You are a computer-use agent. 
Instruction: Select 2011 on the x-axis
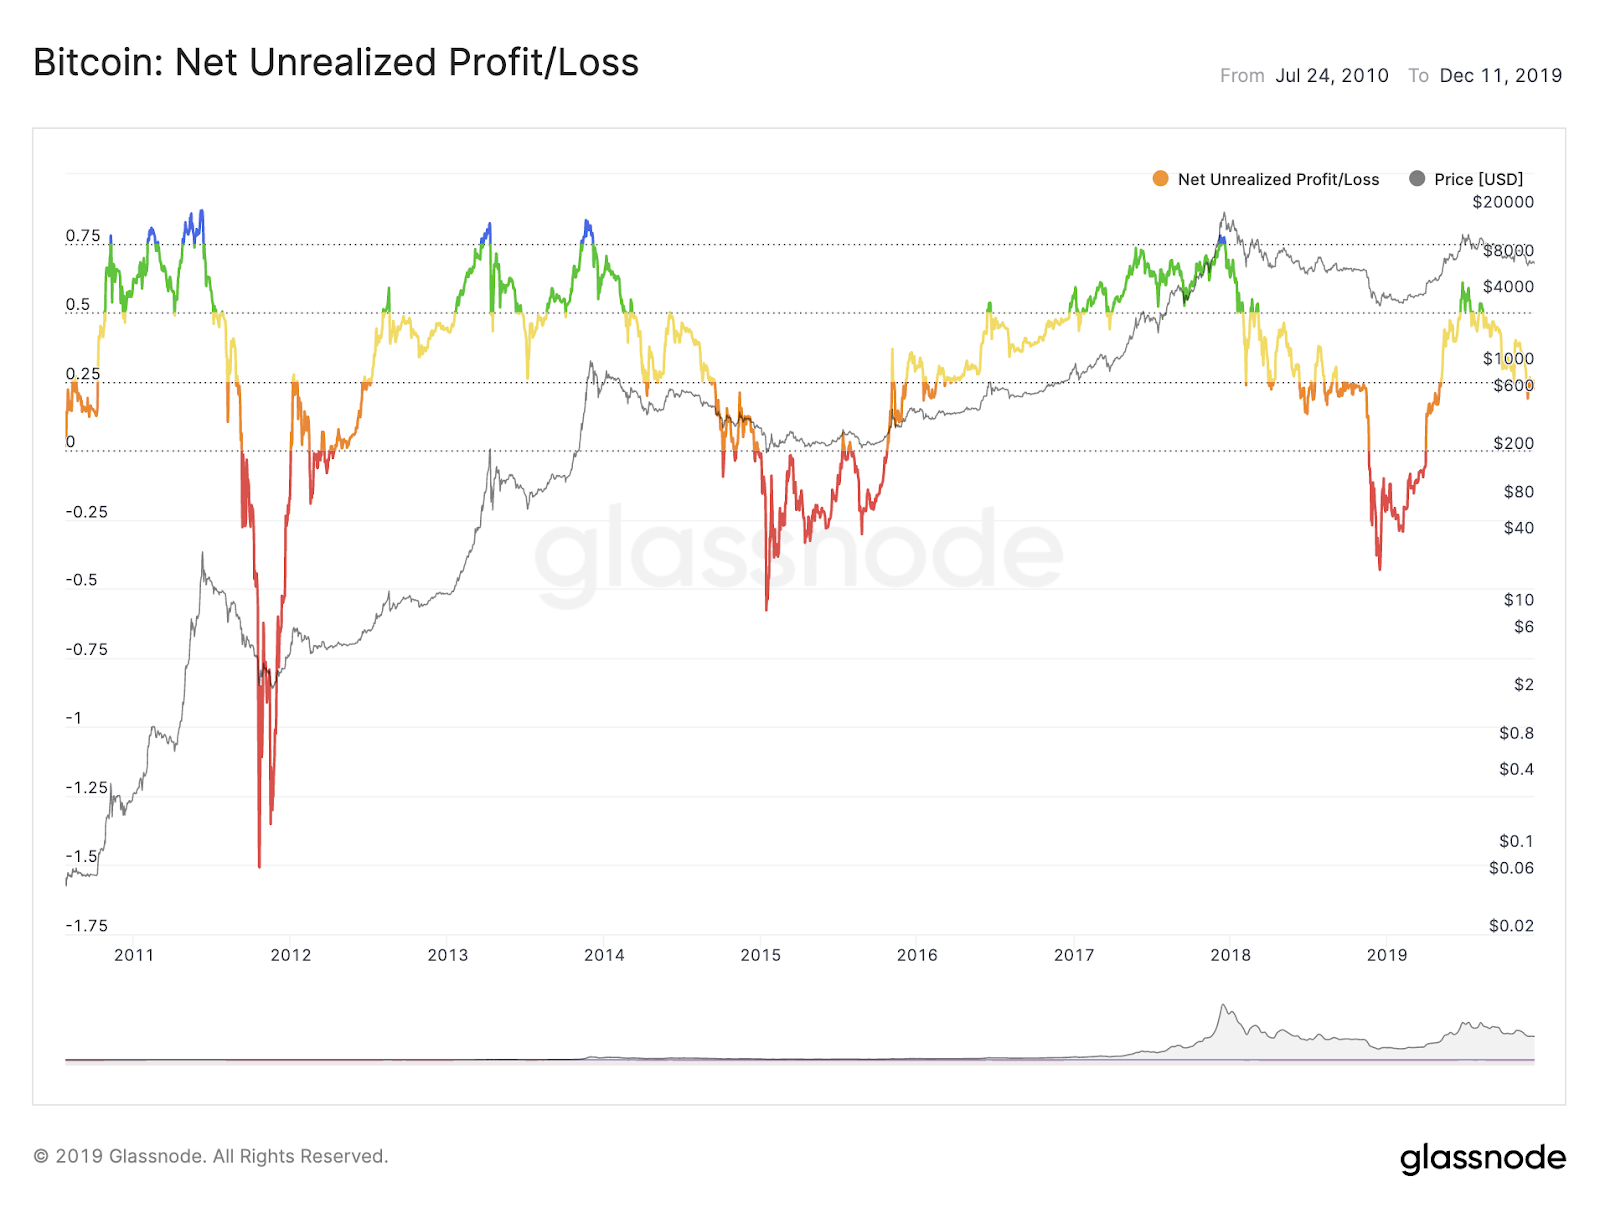point(134,955)
